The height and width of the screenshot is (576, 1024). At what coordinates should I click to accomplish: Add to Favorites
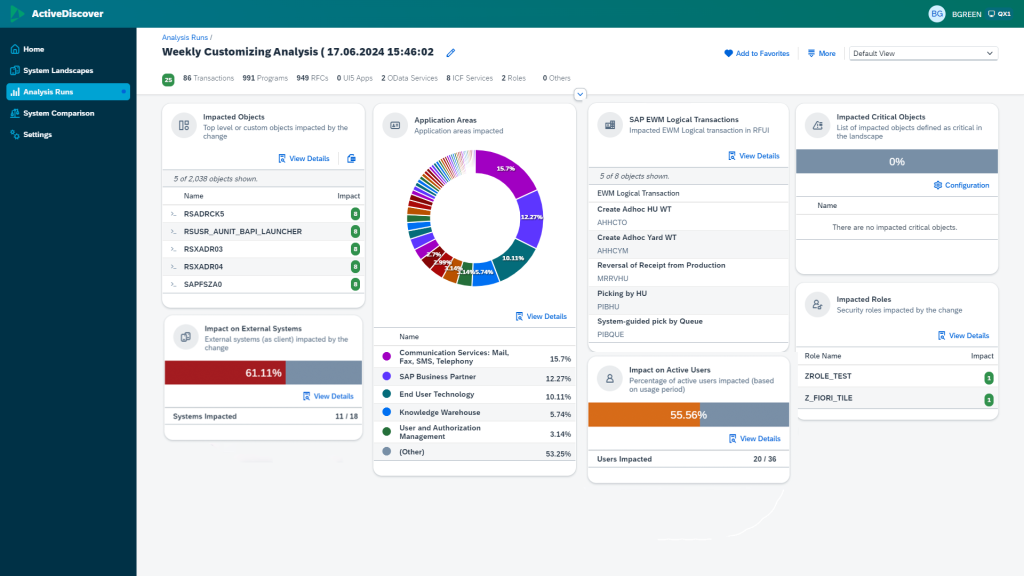click(x=757, y=54)
